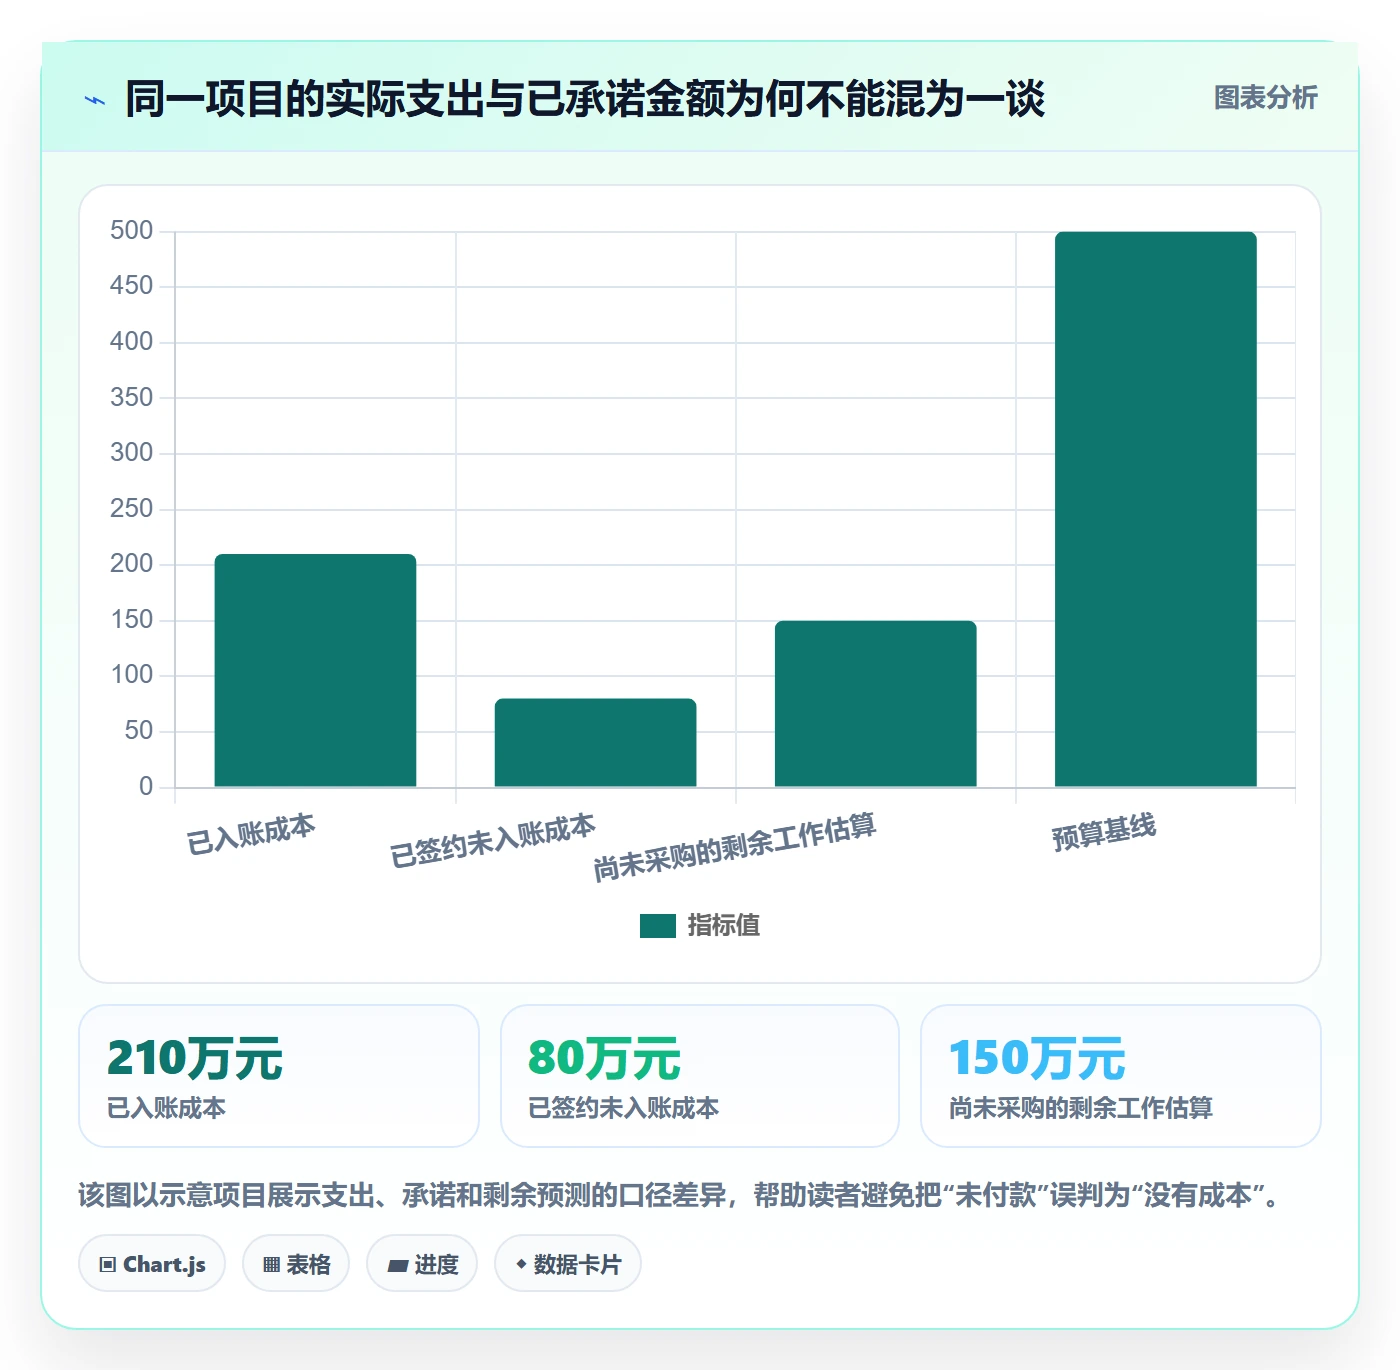Screen dimensions: 1400x1370
Task: Click the 210万元 value text
Action: pyautogui.click(x=195, y=1058)
